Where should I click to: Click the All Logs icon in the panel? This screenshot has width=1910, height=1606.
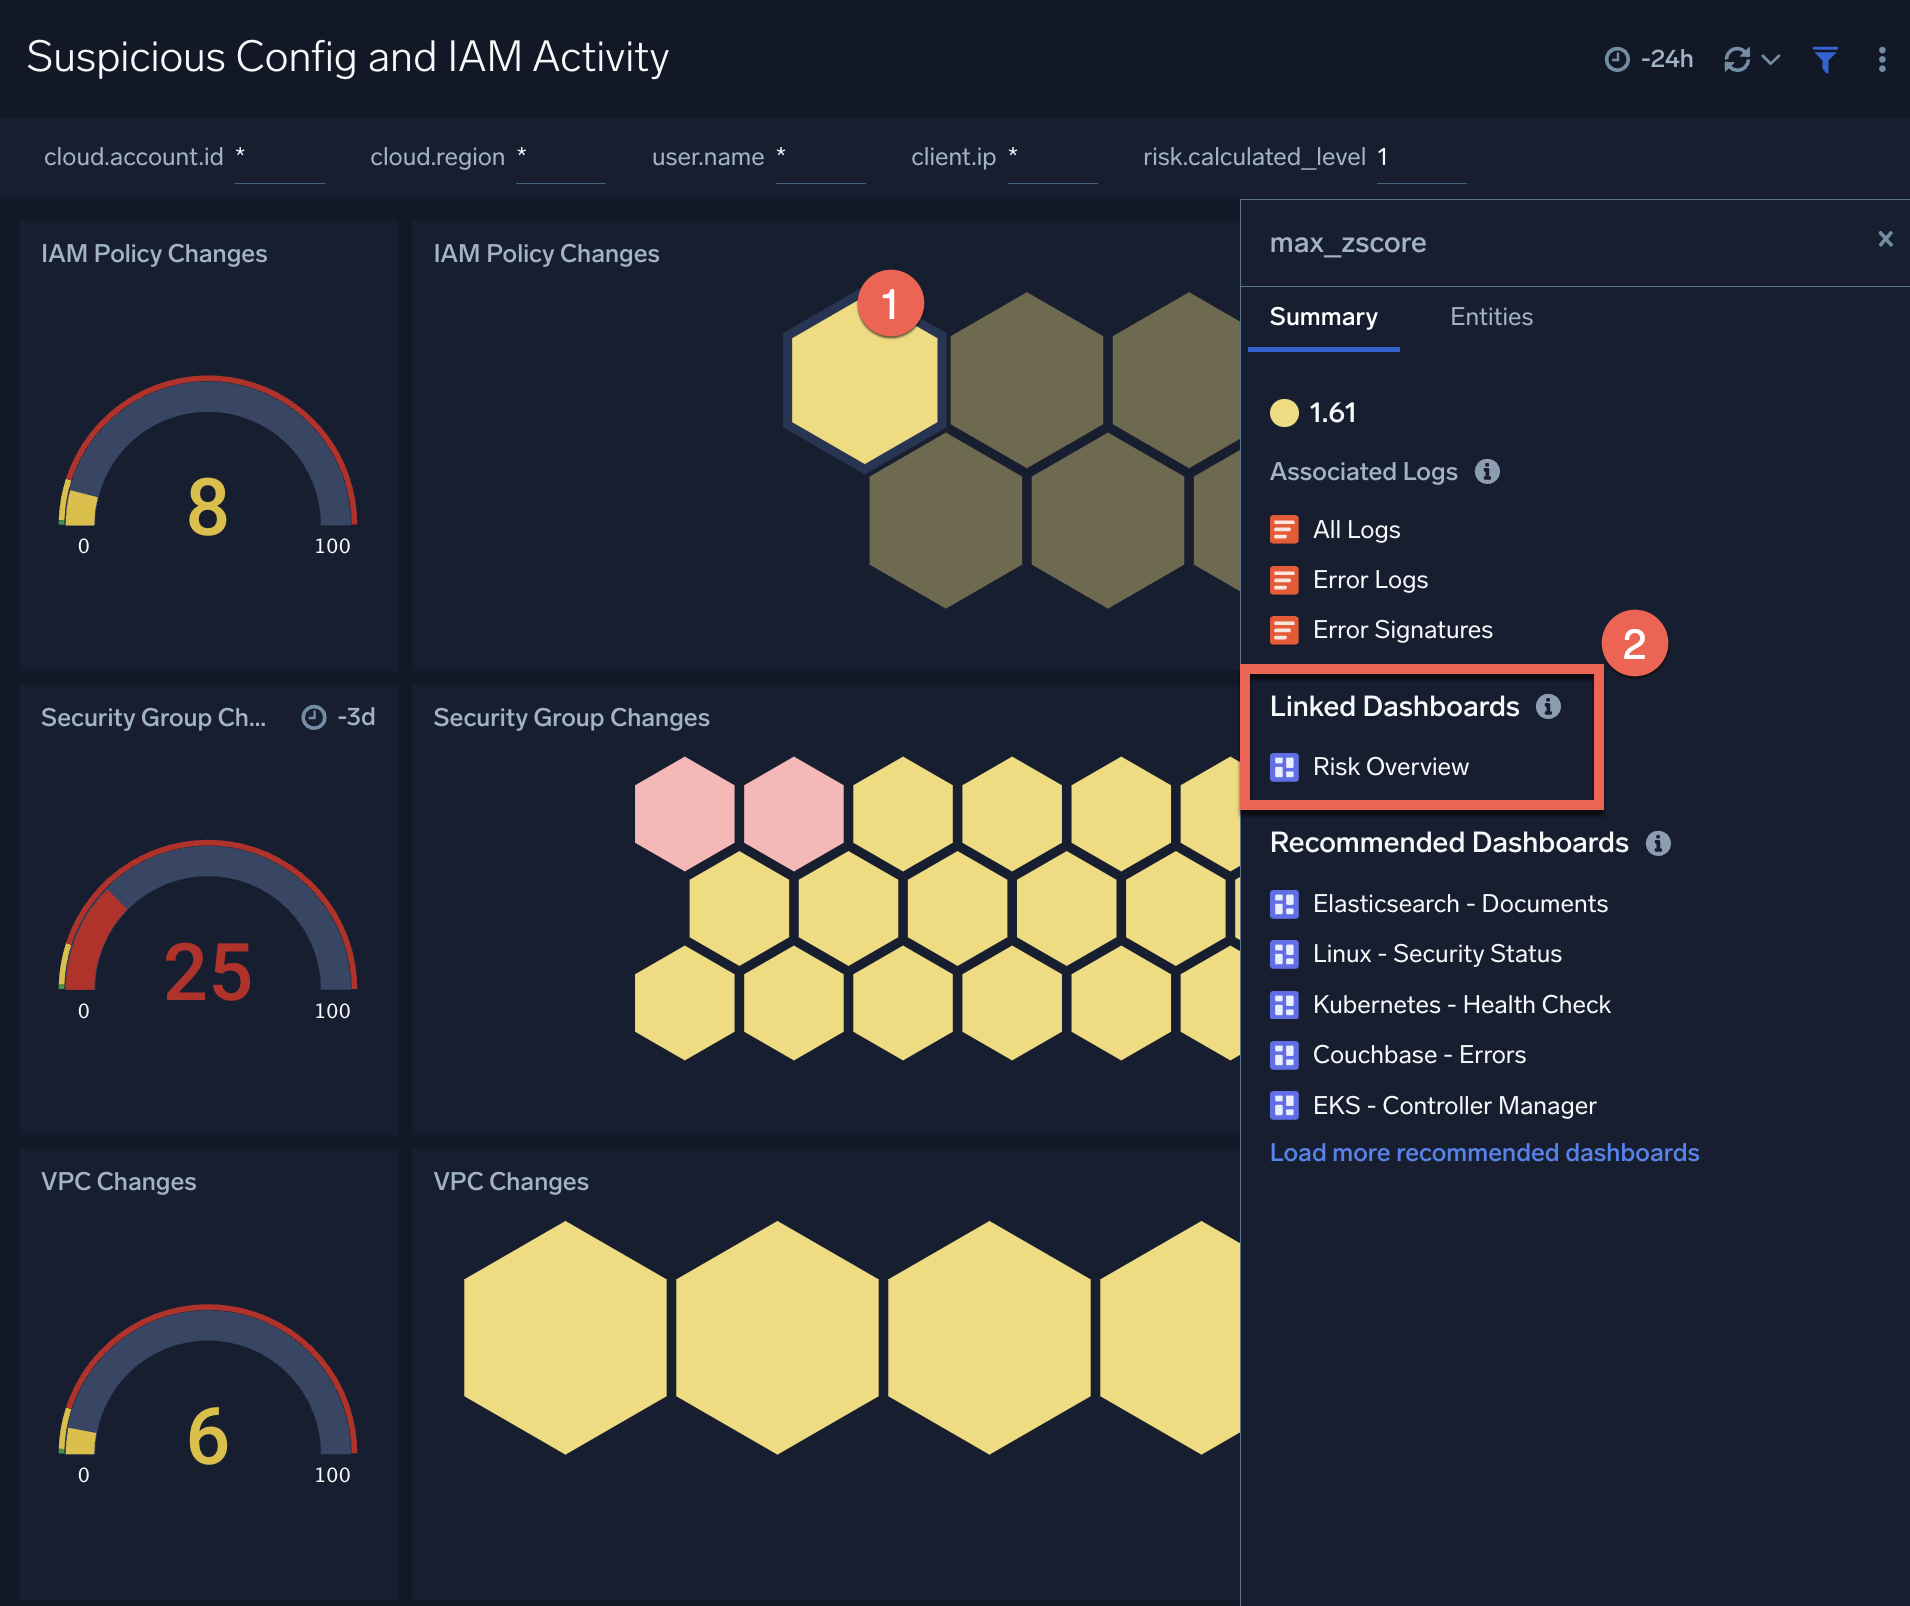tap(1285, 529)
